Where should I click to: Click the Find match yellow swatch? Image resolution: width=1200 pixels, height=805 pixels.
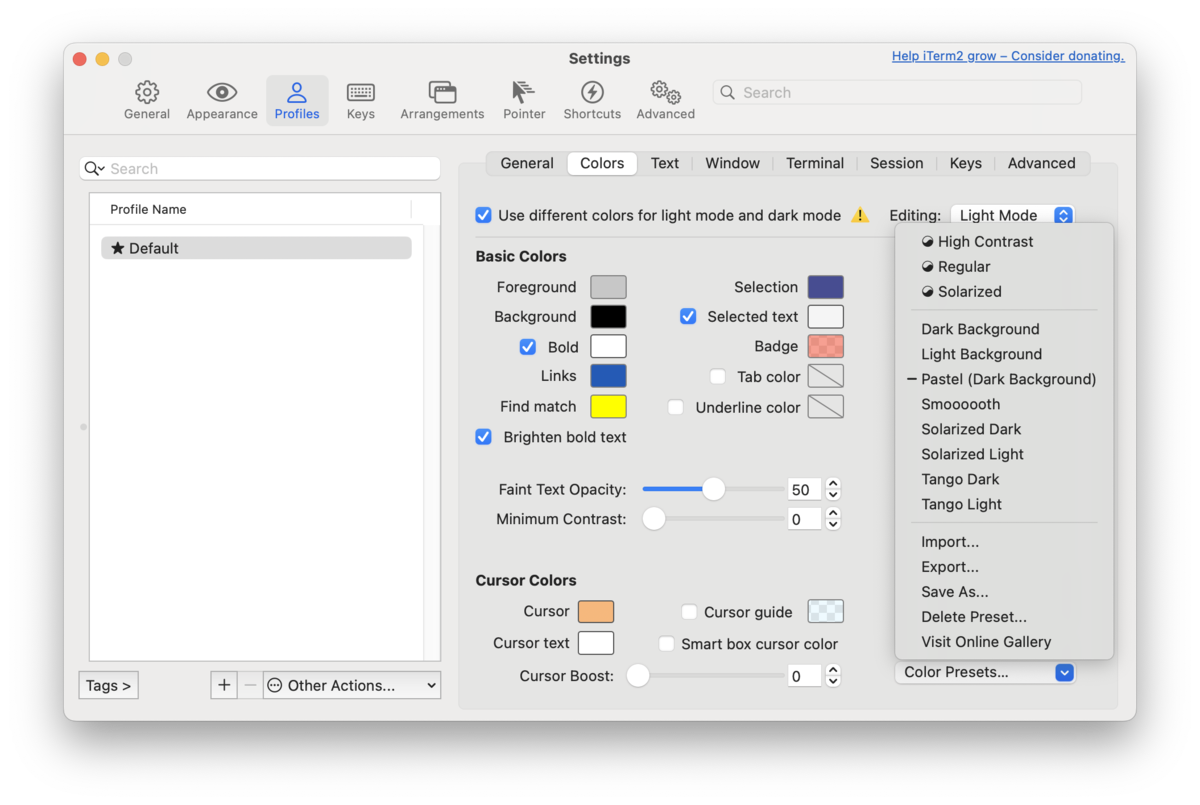tap(608, 406)
